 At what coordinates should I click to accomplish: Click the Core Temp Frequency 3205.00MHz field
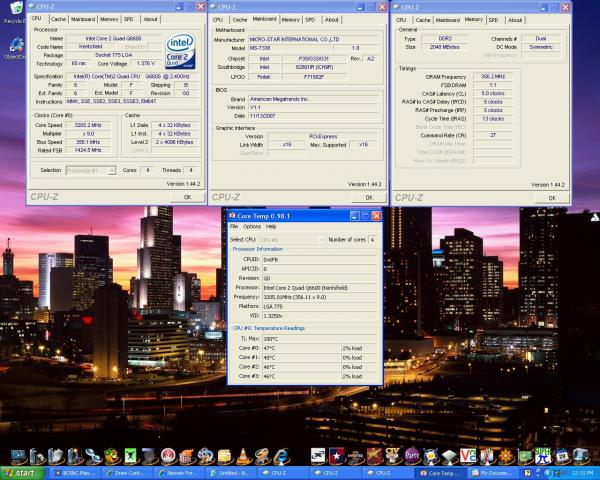tap(319, 297)
